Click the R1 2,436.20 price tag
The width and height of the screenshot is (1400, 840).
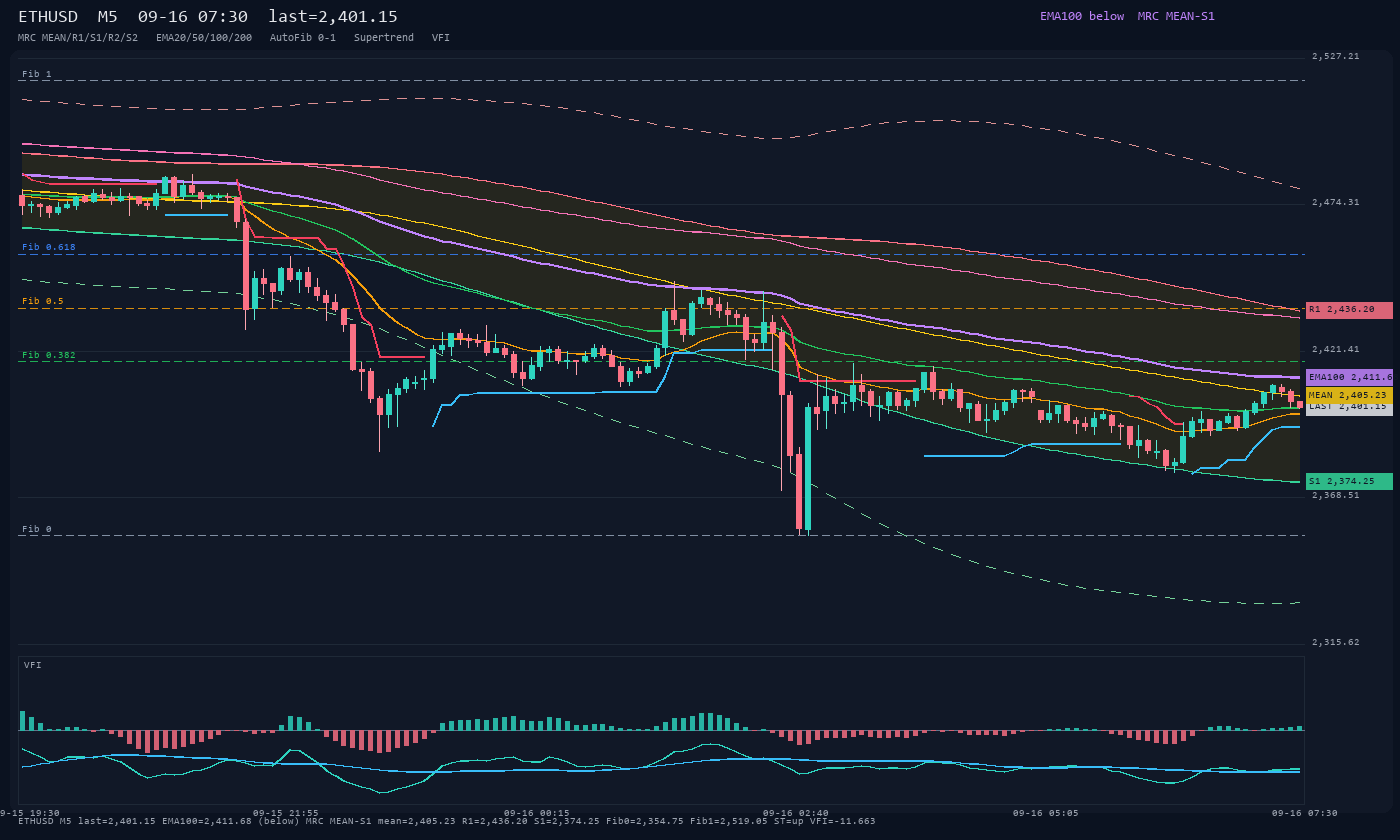click(x=1349, y=310)
